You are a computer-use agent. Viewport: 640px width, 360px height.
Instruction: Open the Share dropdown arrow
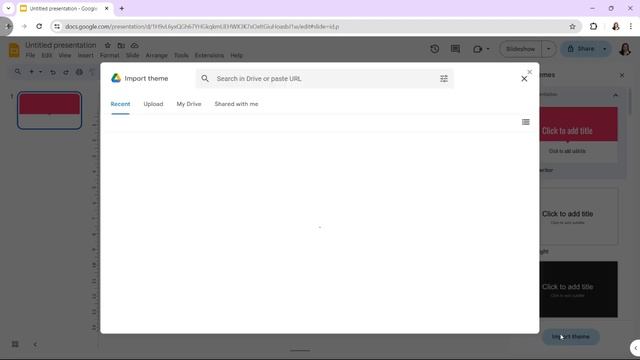pyautogui.click(x=604, y=49)
